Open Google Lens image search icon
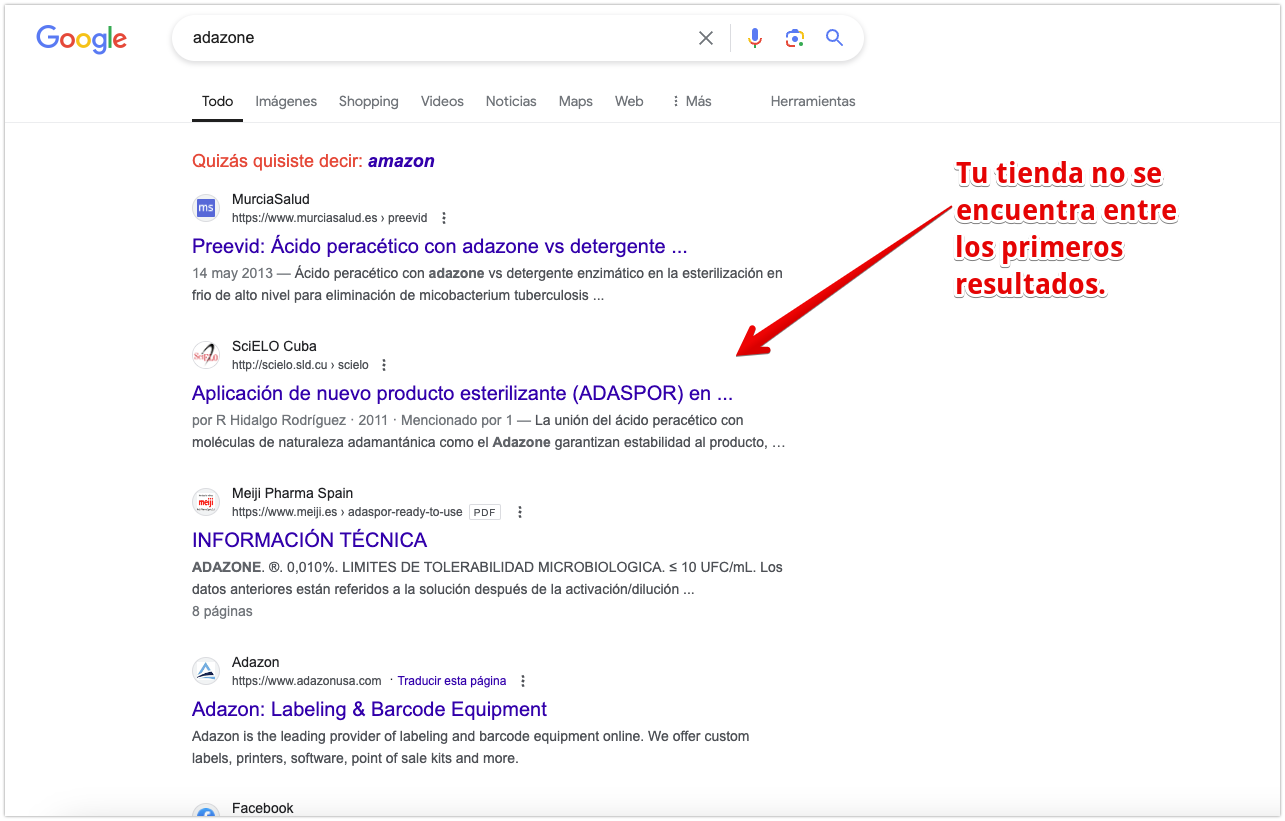The width and height of the screenshot is (1285, 821). tap(795, 38)
